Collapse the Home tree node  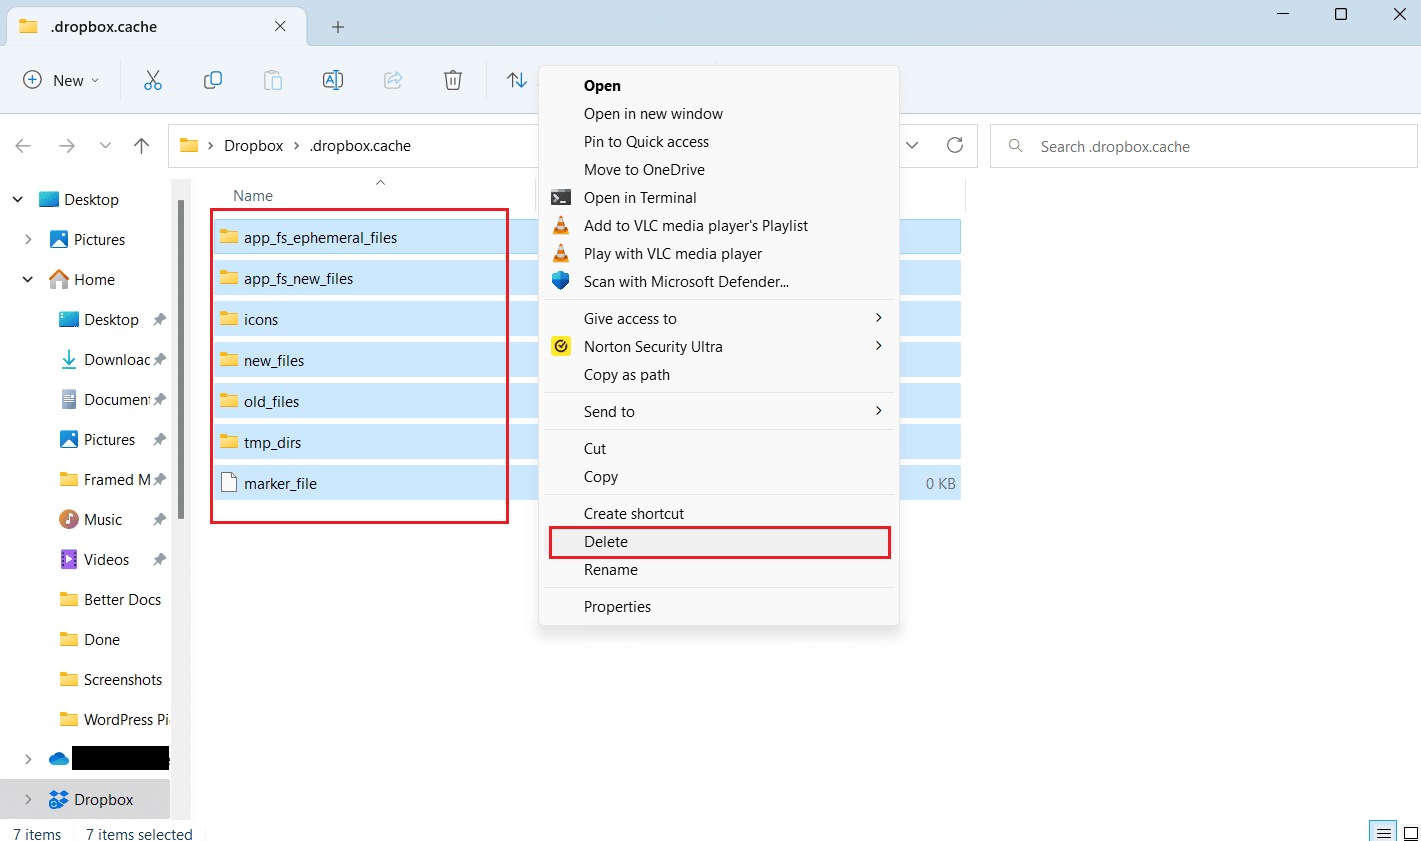coord(28,279)
